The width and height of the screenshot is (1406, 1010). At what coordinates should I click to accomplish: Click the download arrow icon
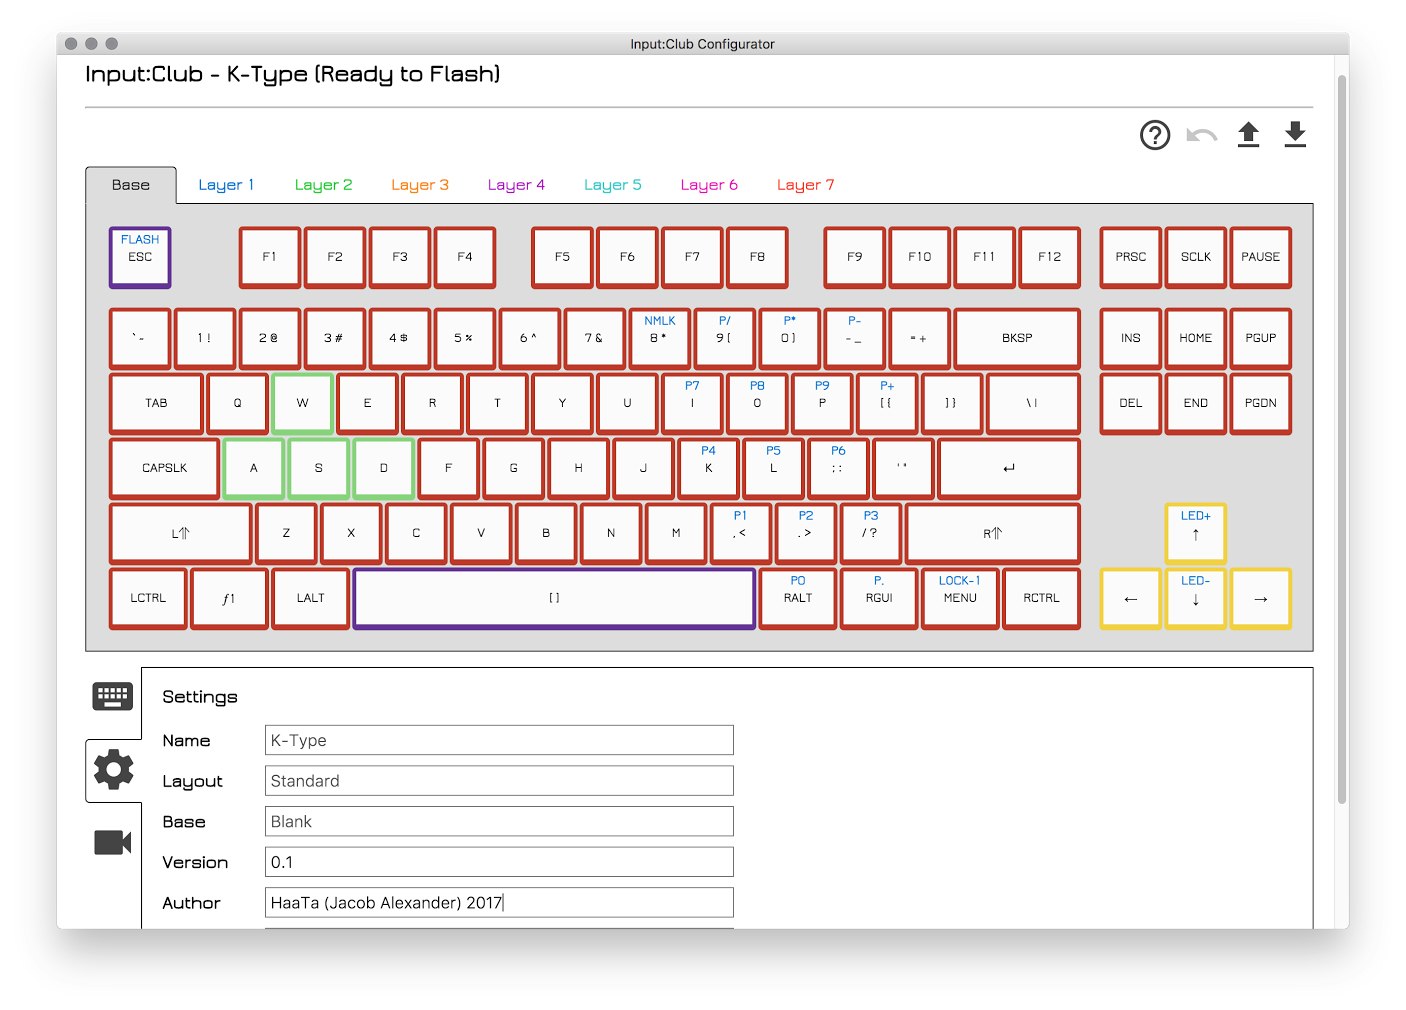point(1295,134)
